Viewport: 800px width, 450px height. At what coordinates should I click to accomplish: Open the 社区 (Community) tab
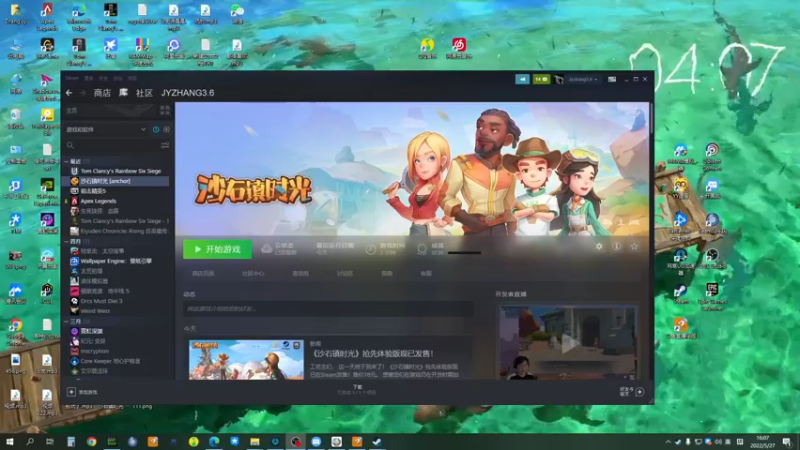point(144,93)
